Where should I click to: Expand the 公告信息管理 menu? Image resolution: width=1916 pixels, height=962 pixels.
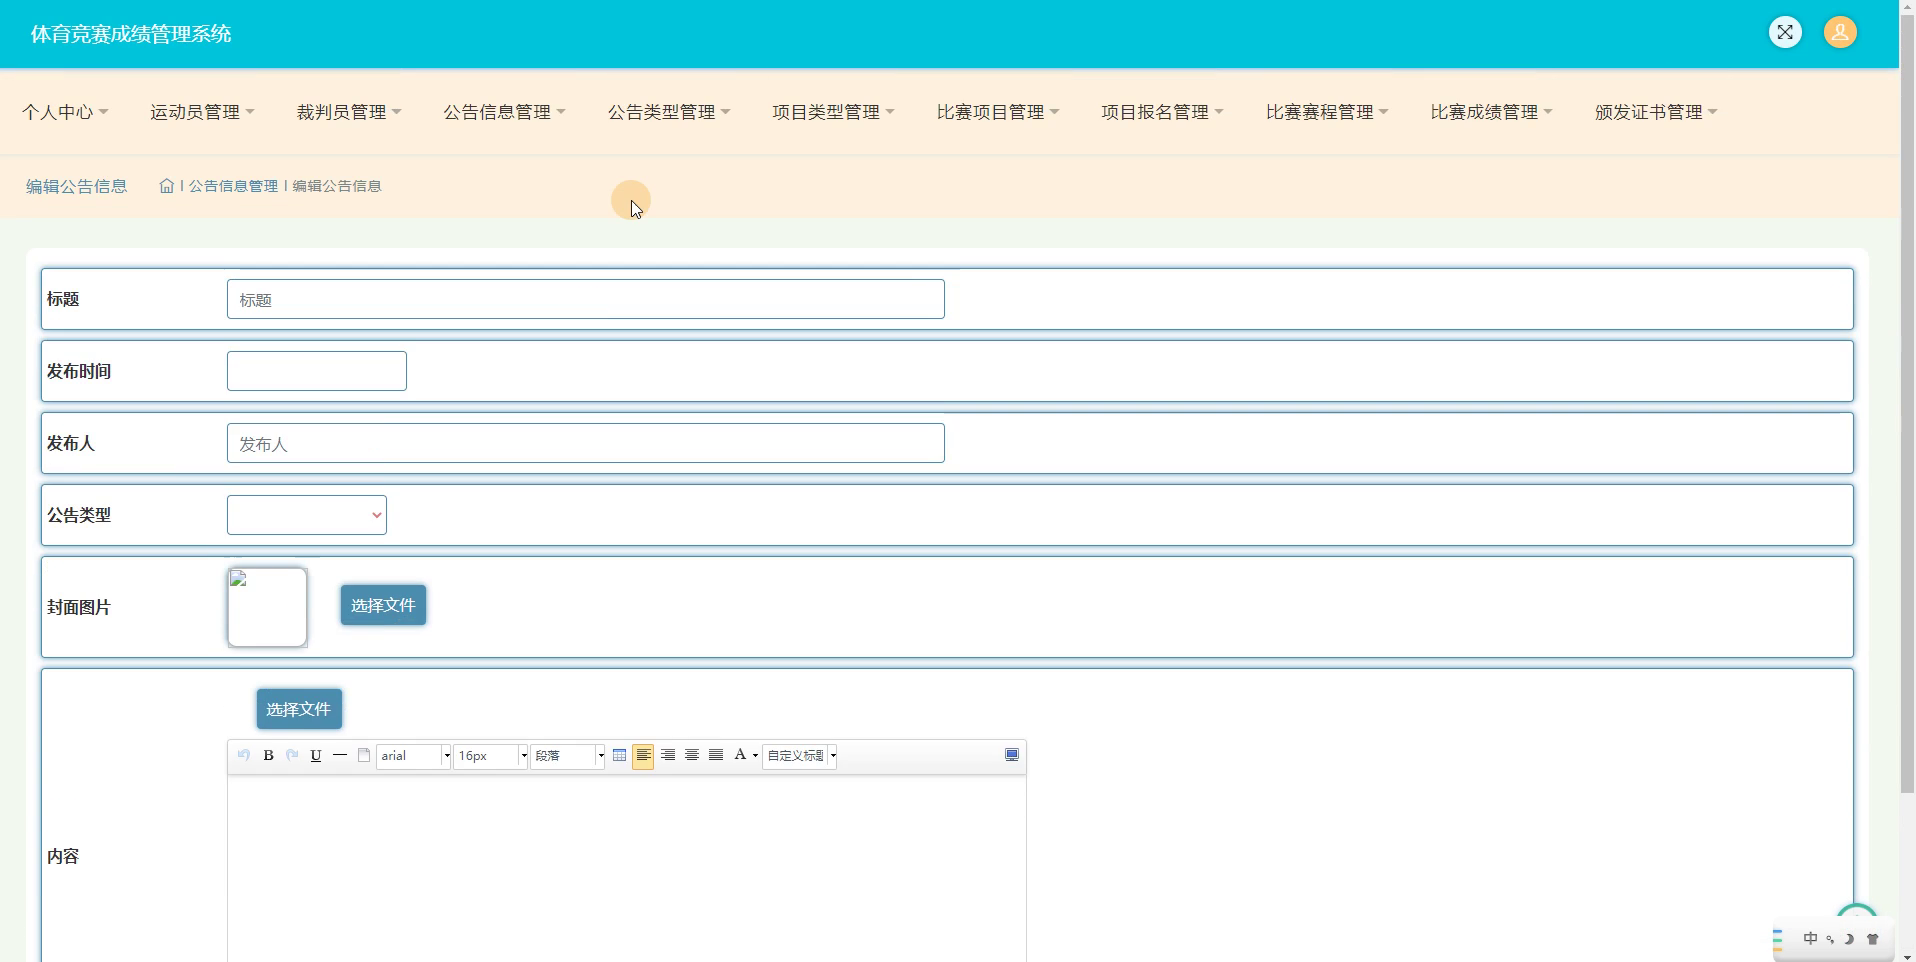505,112
